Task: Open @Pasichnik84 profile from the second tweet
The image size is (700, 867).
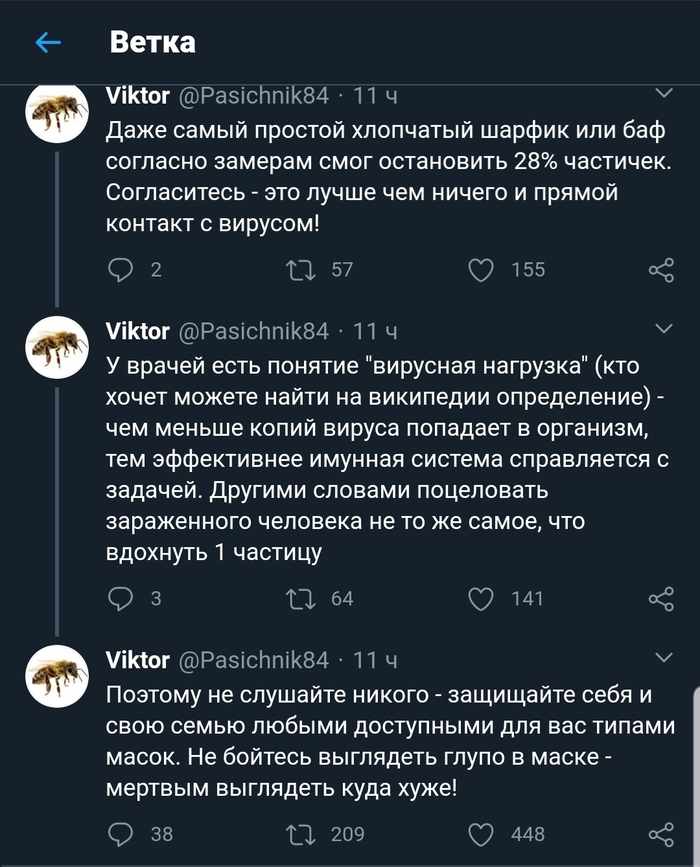Action: click(253, 330)
